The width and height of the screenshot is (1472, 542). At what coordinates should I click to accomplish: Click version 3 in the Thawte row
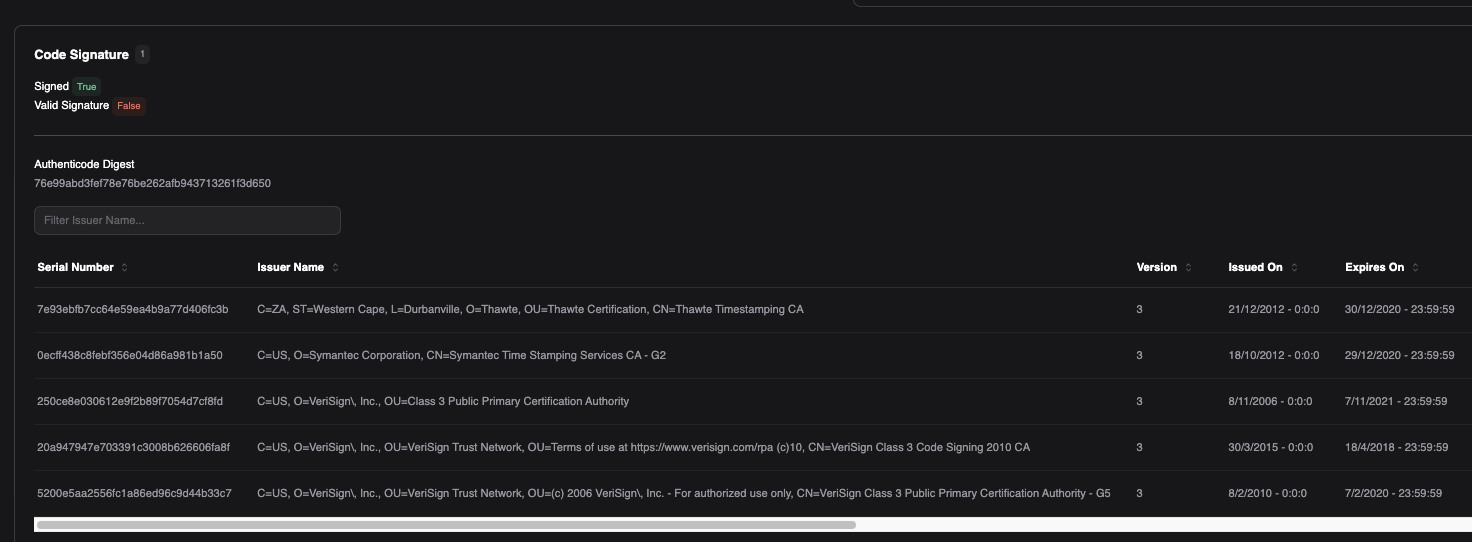coord(1140,310)
